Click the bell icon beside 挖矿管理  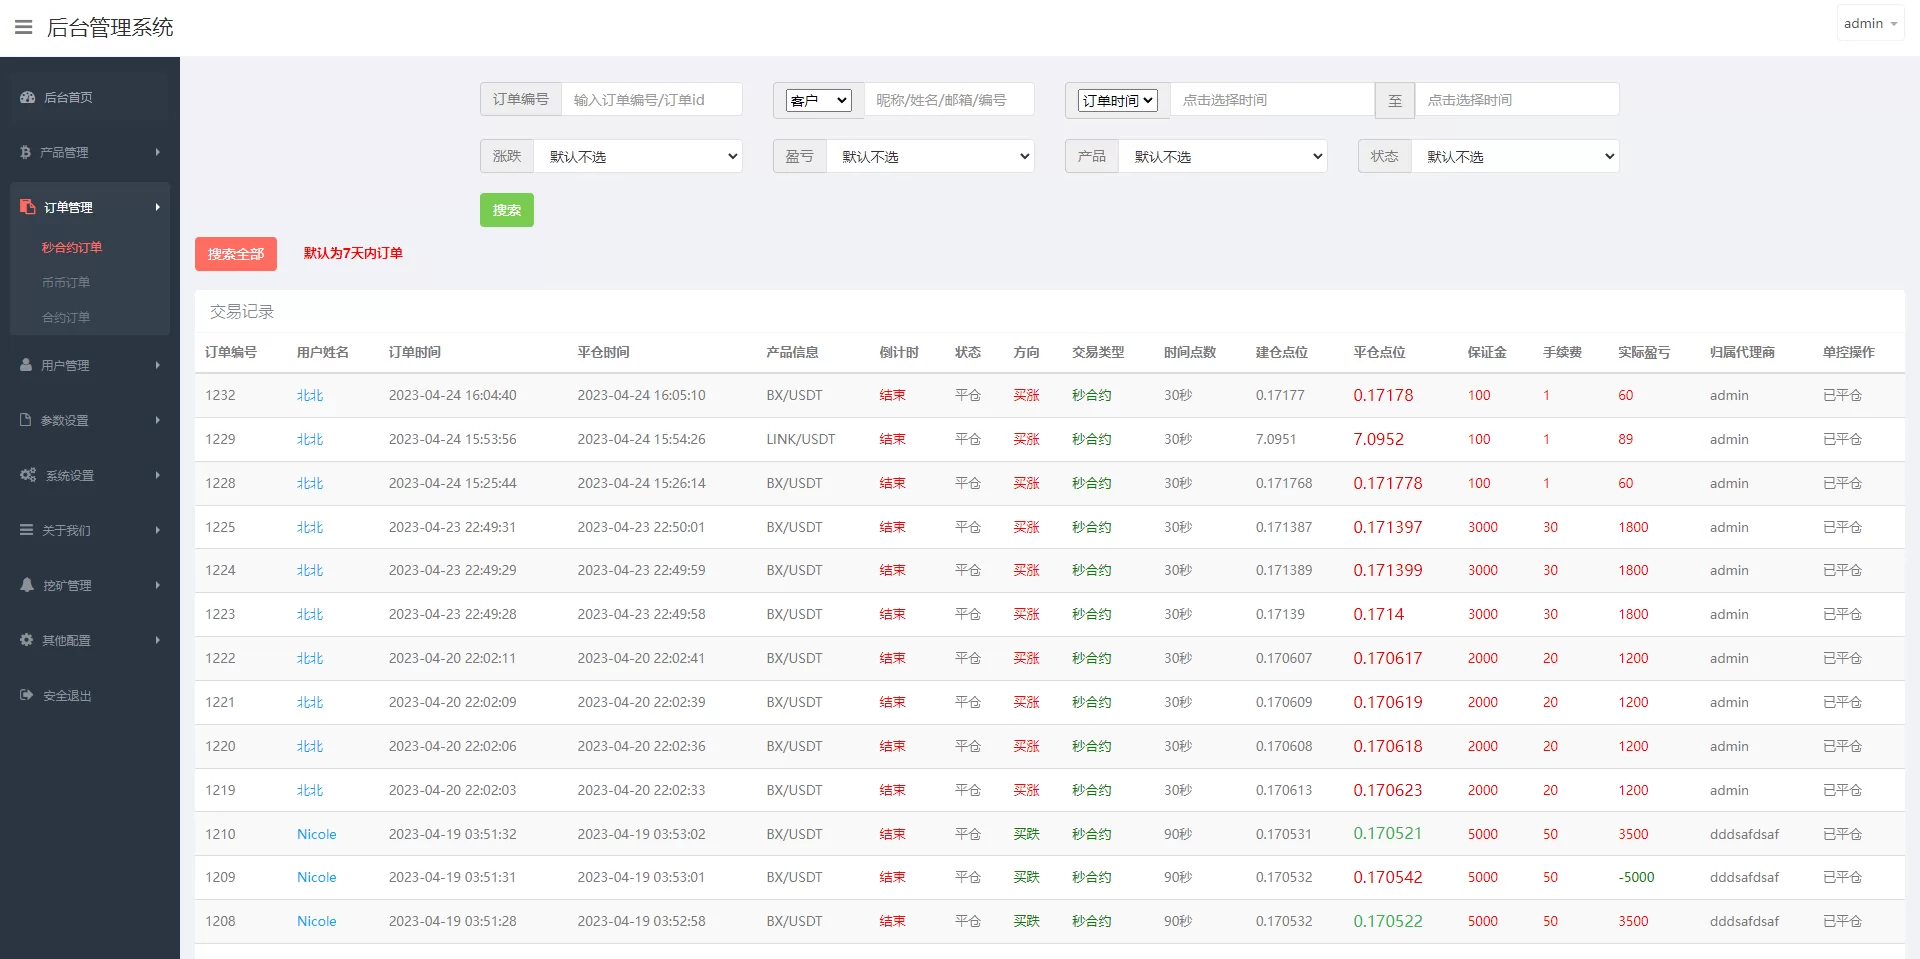[x=27, y=585]
